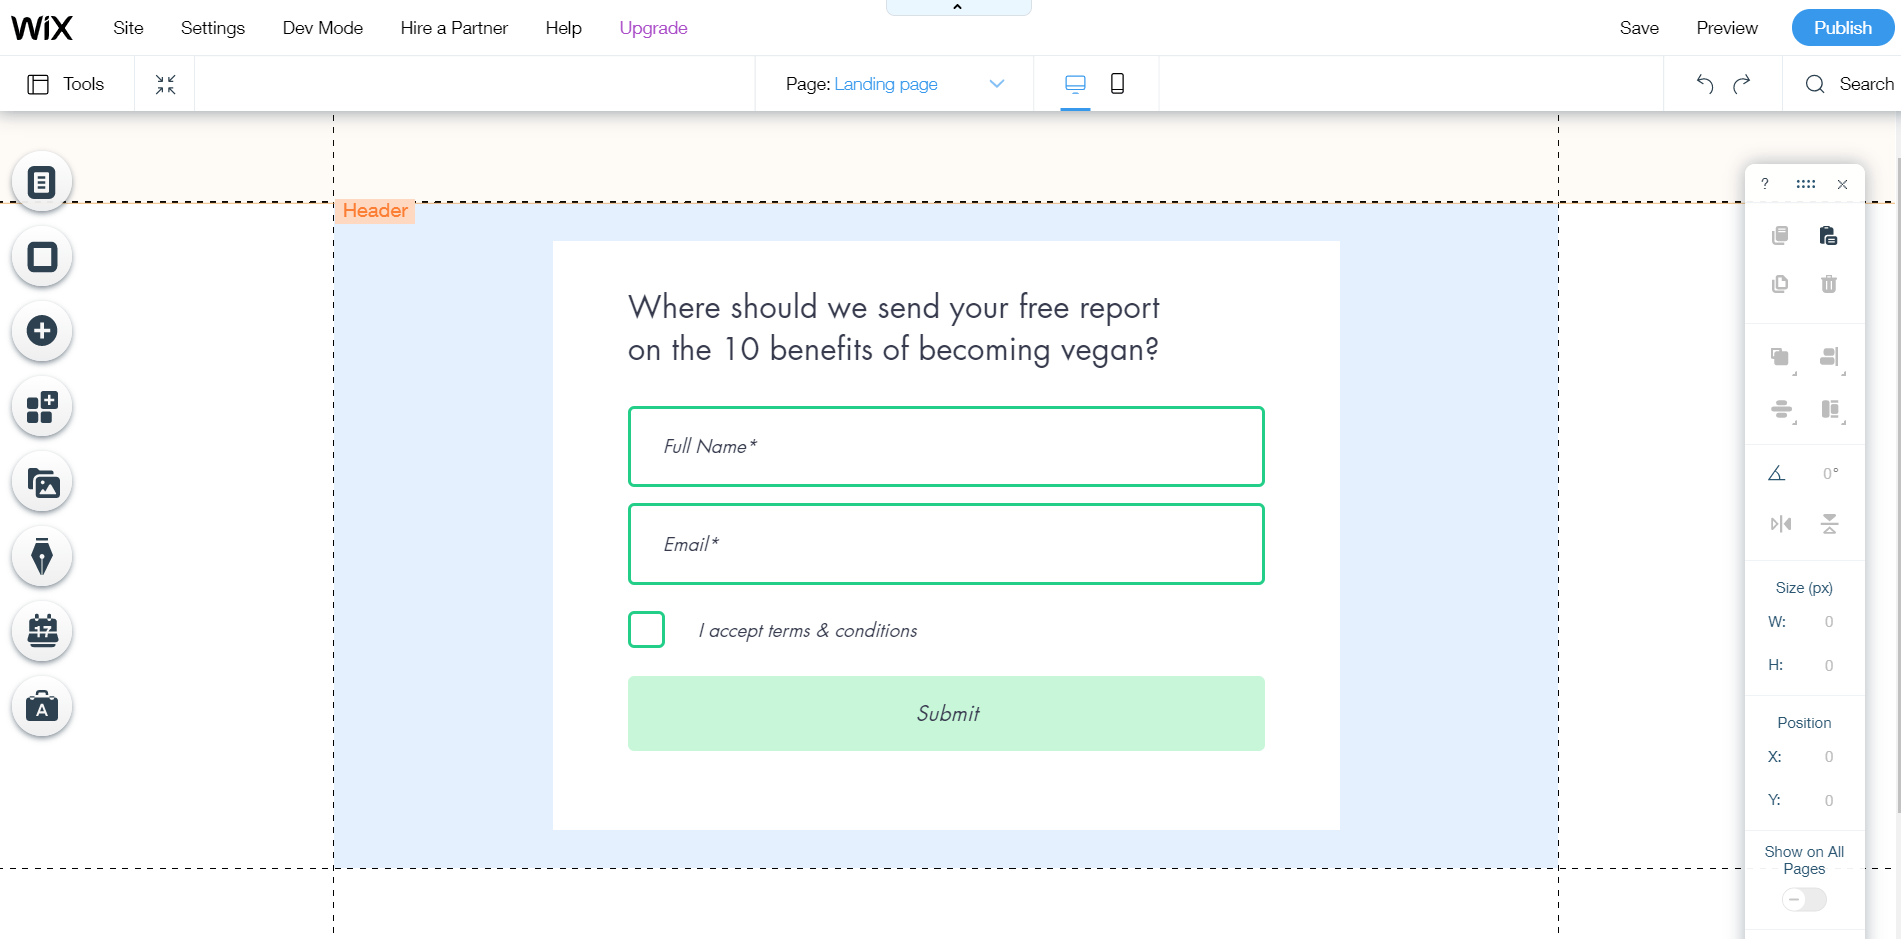Click the flip horizontal icon
Image resolution: width=1901 pixels, height=939 pixels.
pos(1781,524)
